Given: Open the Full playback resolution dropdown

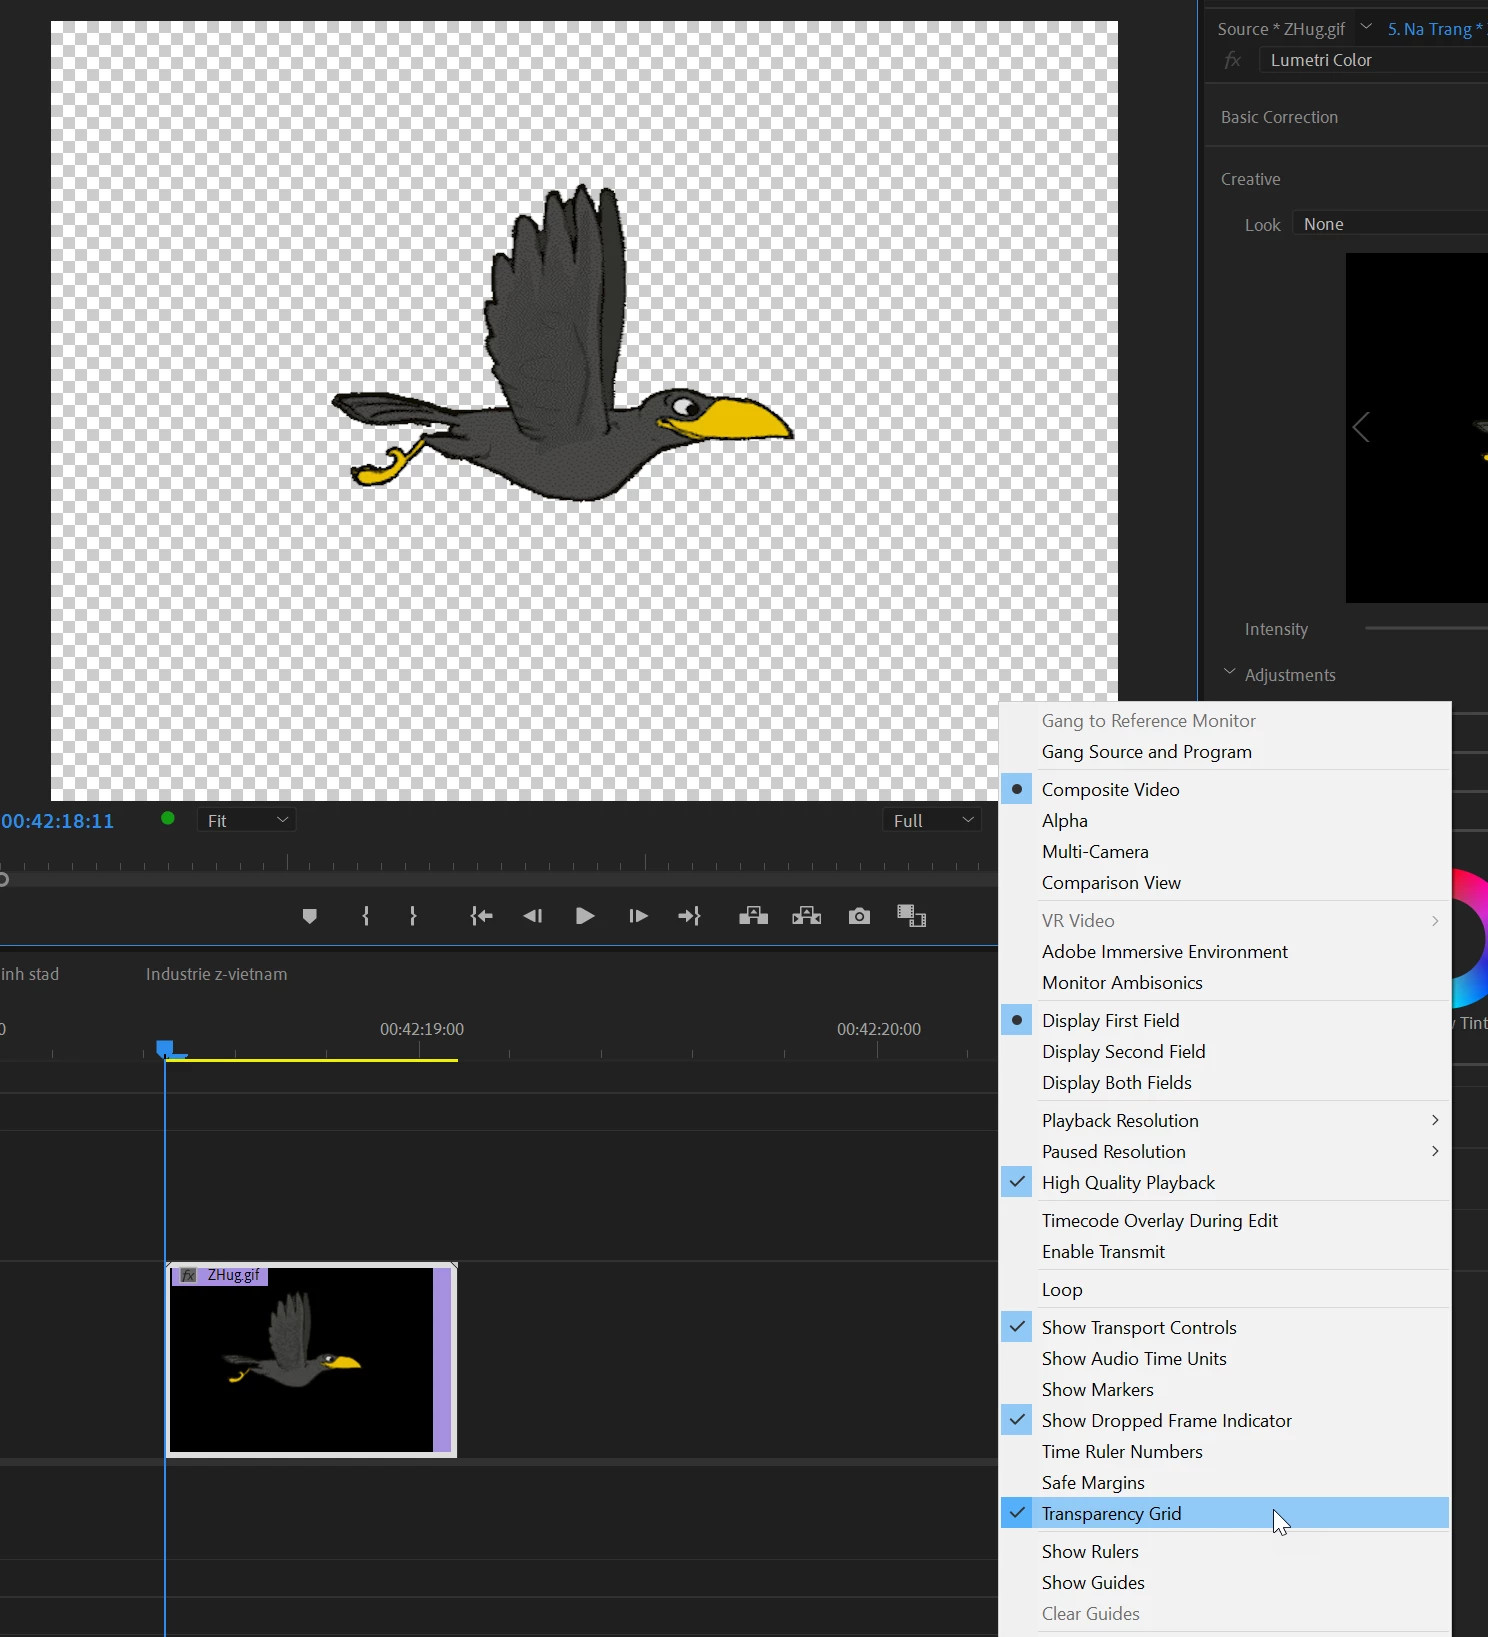Looking at the screenshot, I should pos(932,820).
